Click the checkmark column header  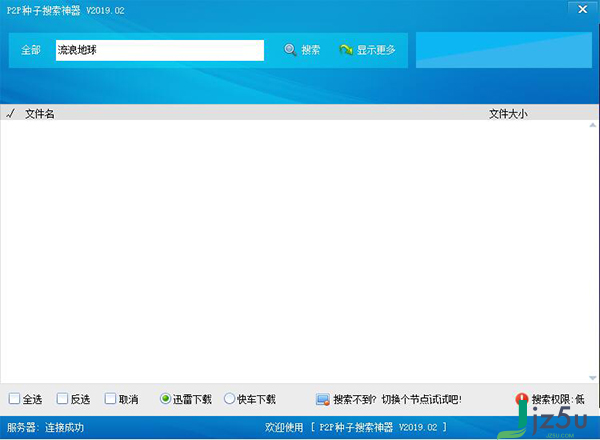(11, 113)
